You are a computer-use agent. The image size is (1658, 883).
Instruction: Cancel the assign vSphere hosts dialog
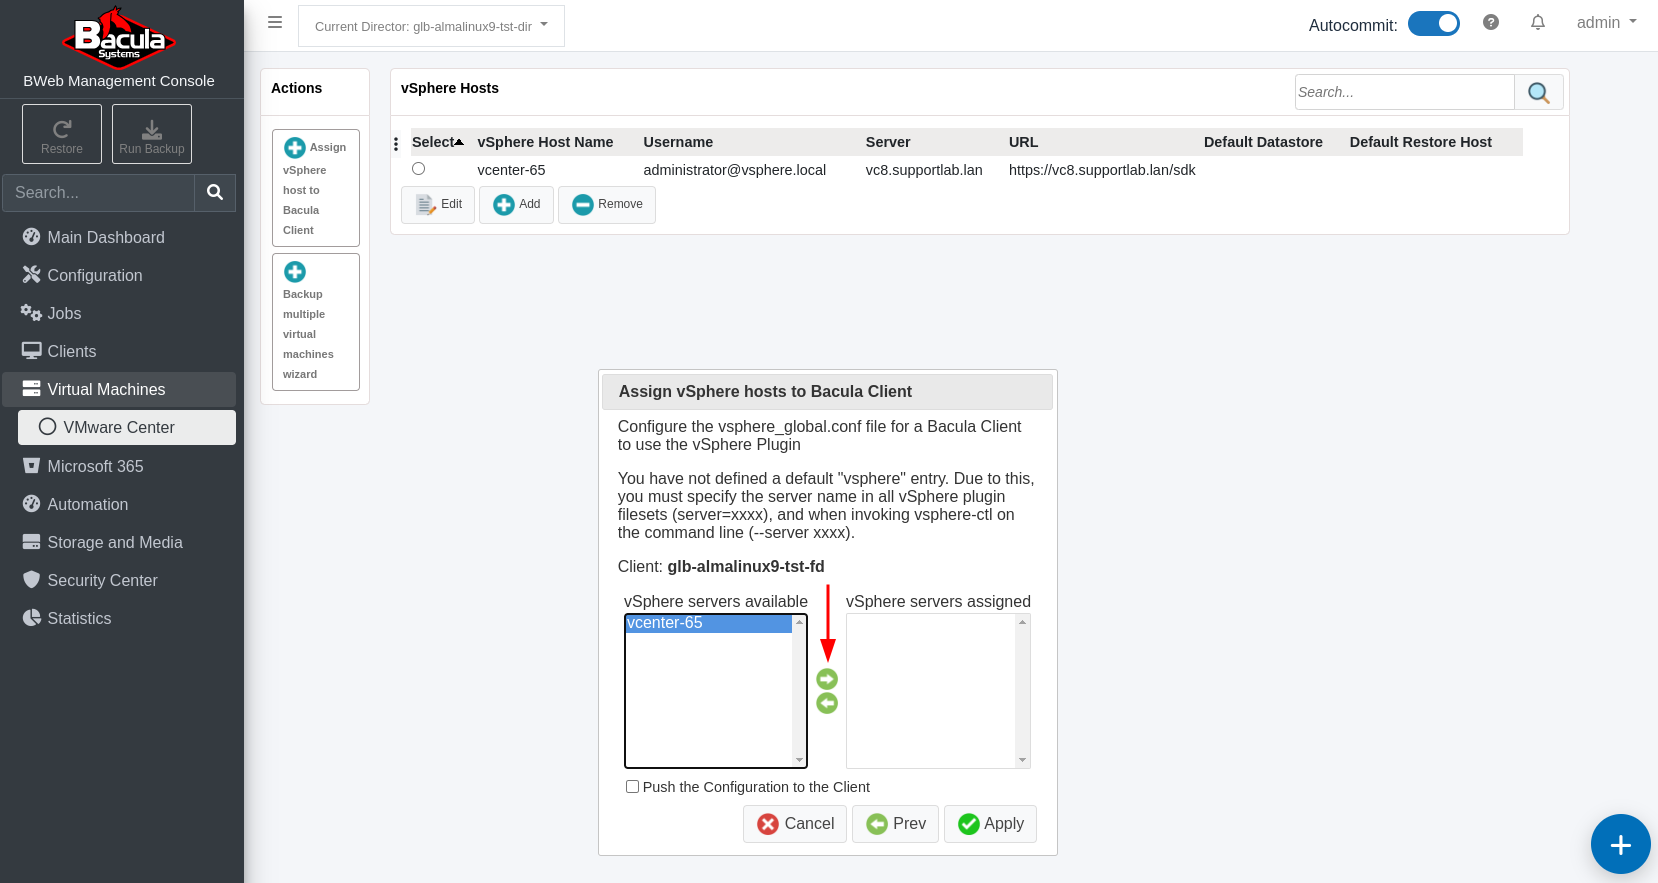(x=795, y=824)
